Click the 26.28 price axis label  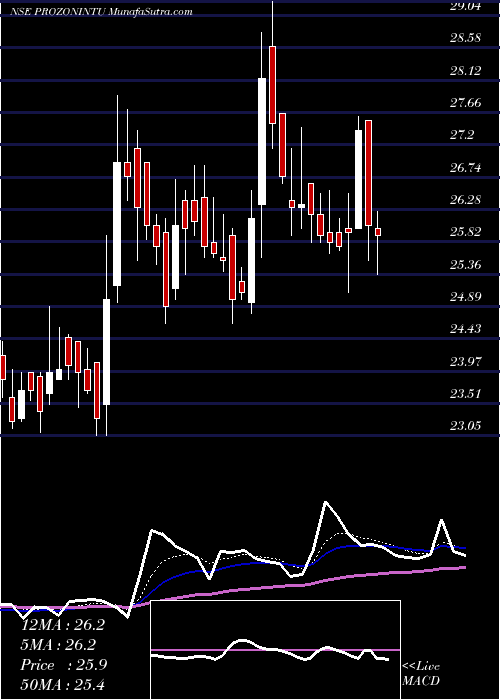pyautogui.click(x=465, y=200)
